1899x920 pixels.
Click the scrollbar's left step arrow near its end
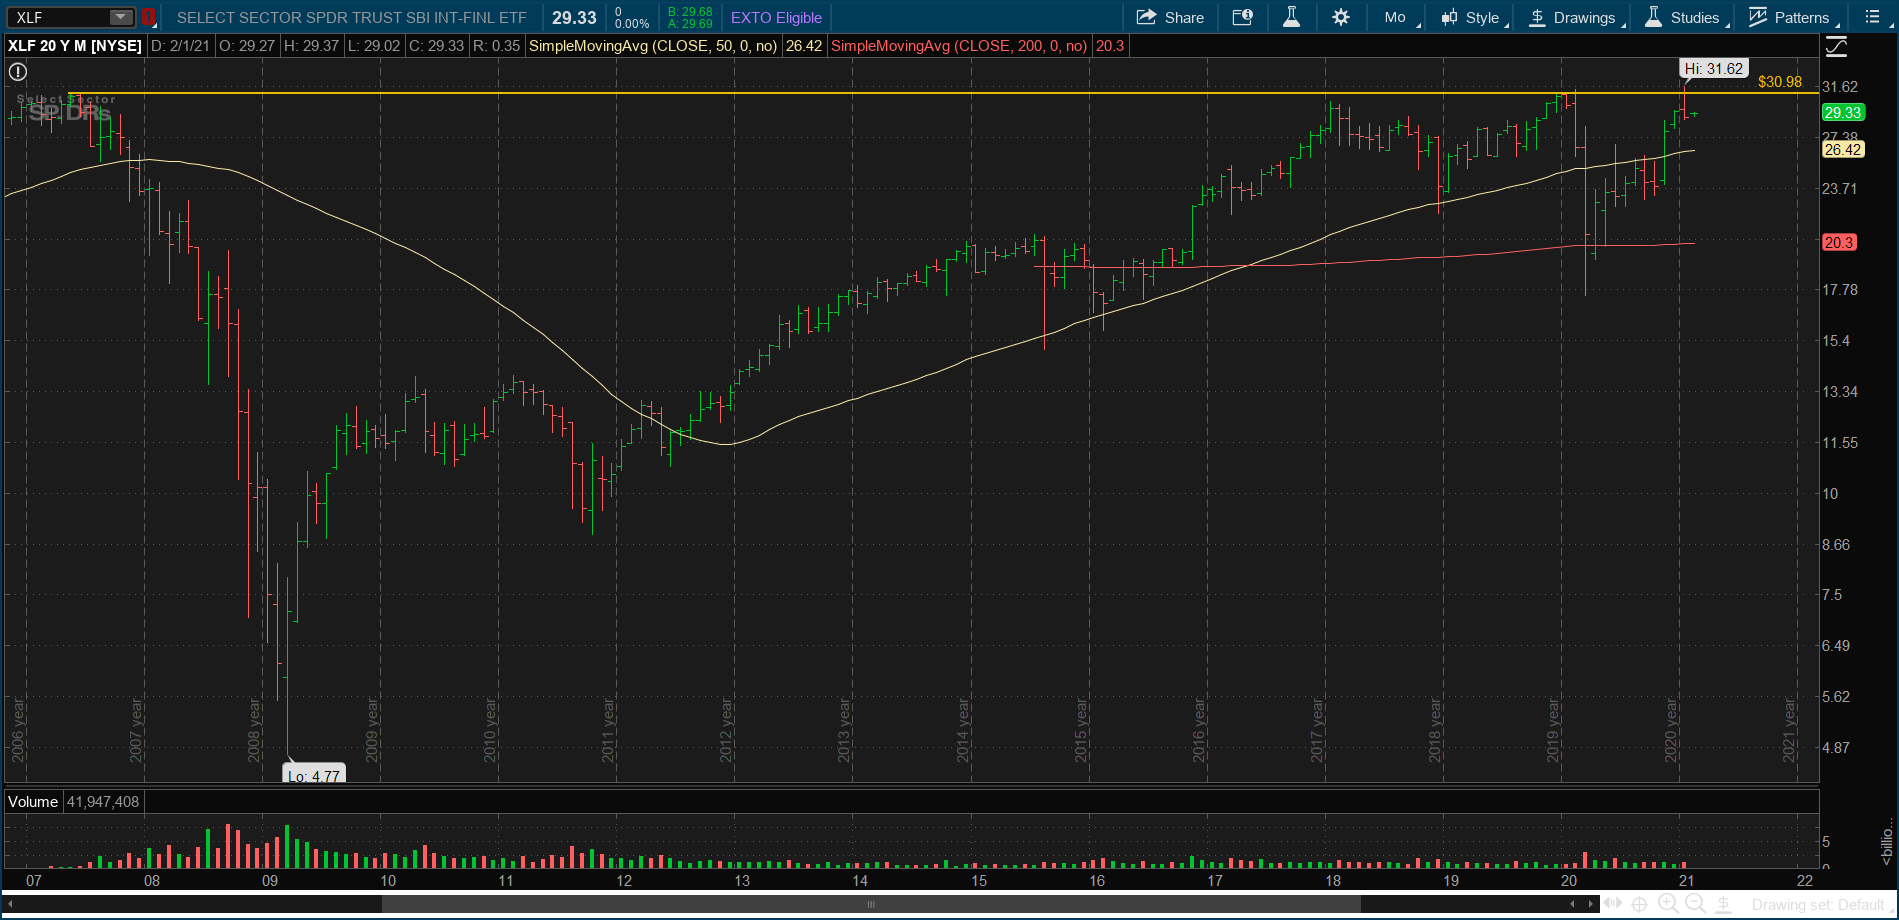1572,904
